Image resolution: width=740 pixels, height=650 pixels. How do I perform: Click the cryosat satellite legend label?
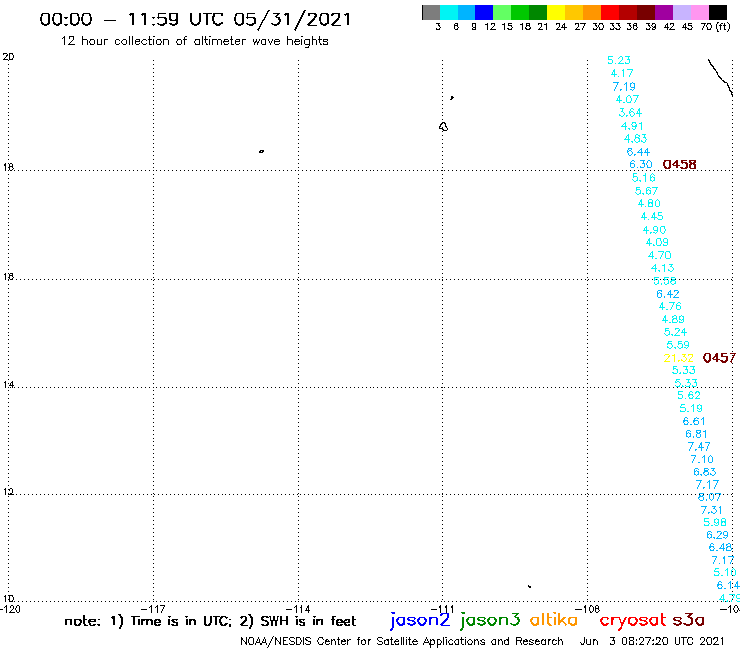click(632, 620)
